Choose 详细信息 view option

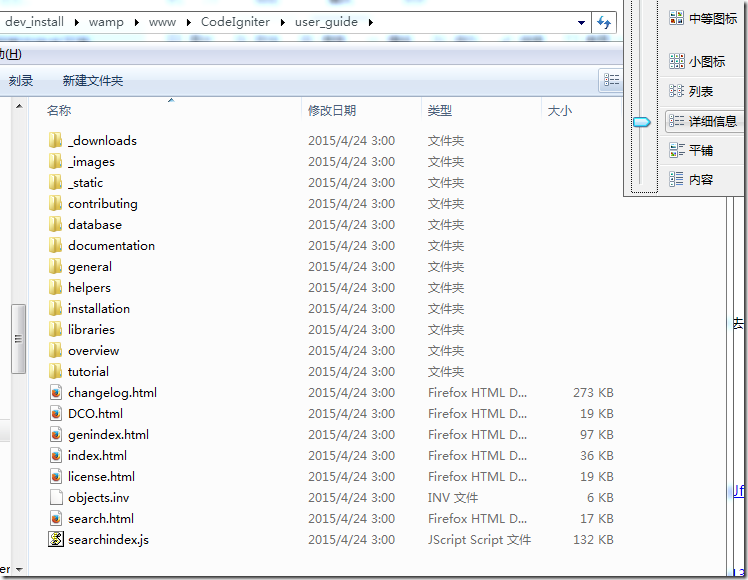[x=703, y=121]
